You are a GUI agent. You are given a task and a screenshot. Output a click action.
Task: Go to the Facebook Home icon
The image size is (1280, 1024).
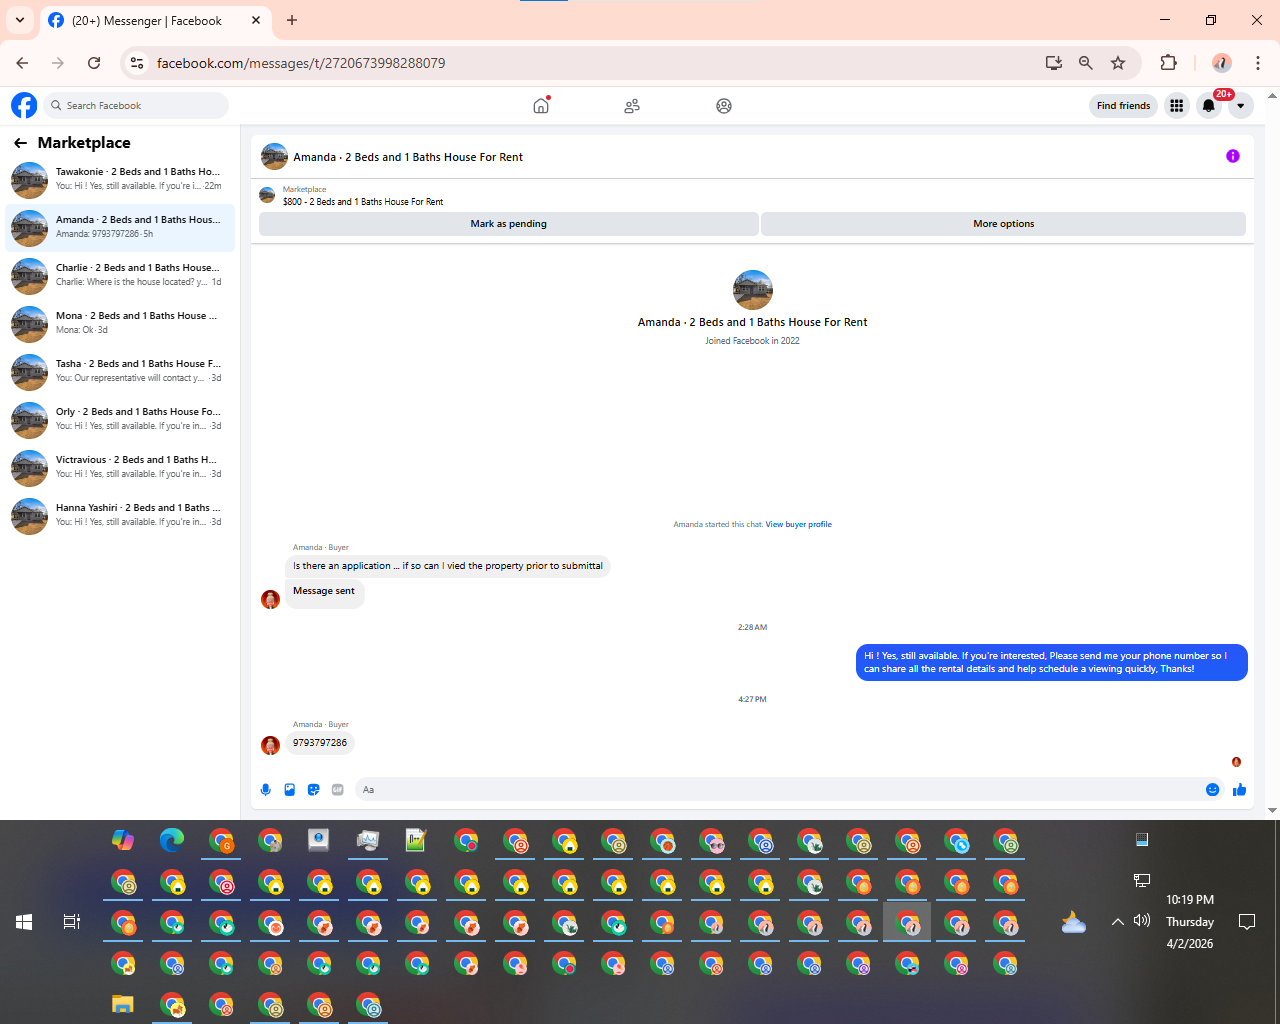(541, 105)
